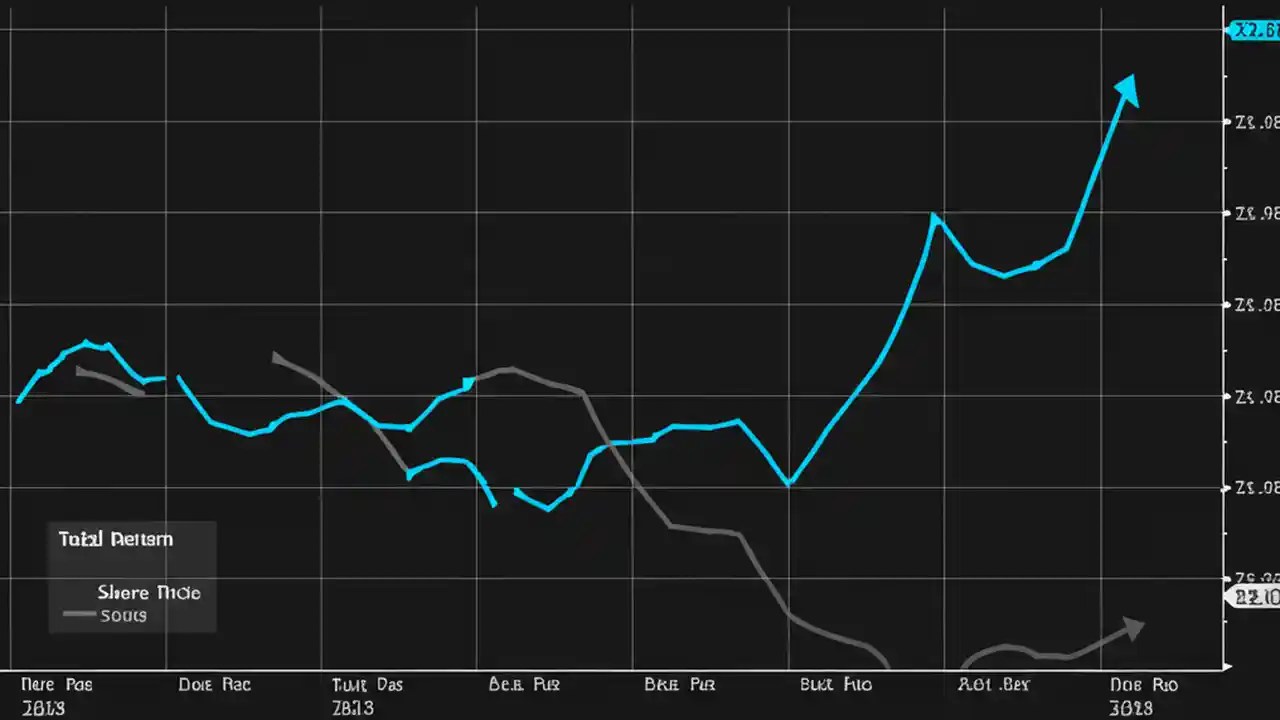
Task: Click the white price badge on the lower right axis
Action: [x=1252, y=597]
